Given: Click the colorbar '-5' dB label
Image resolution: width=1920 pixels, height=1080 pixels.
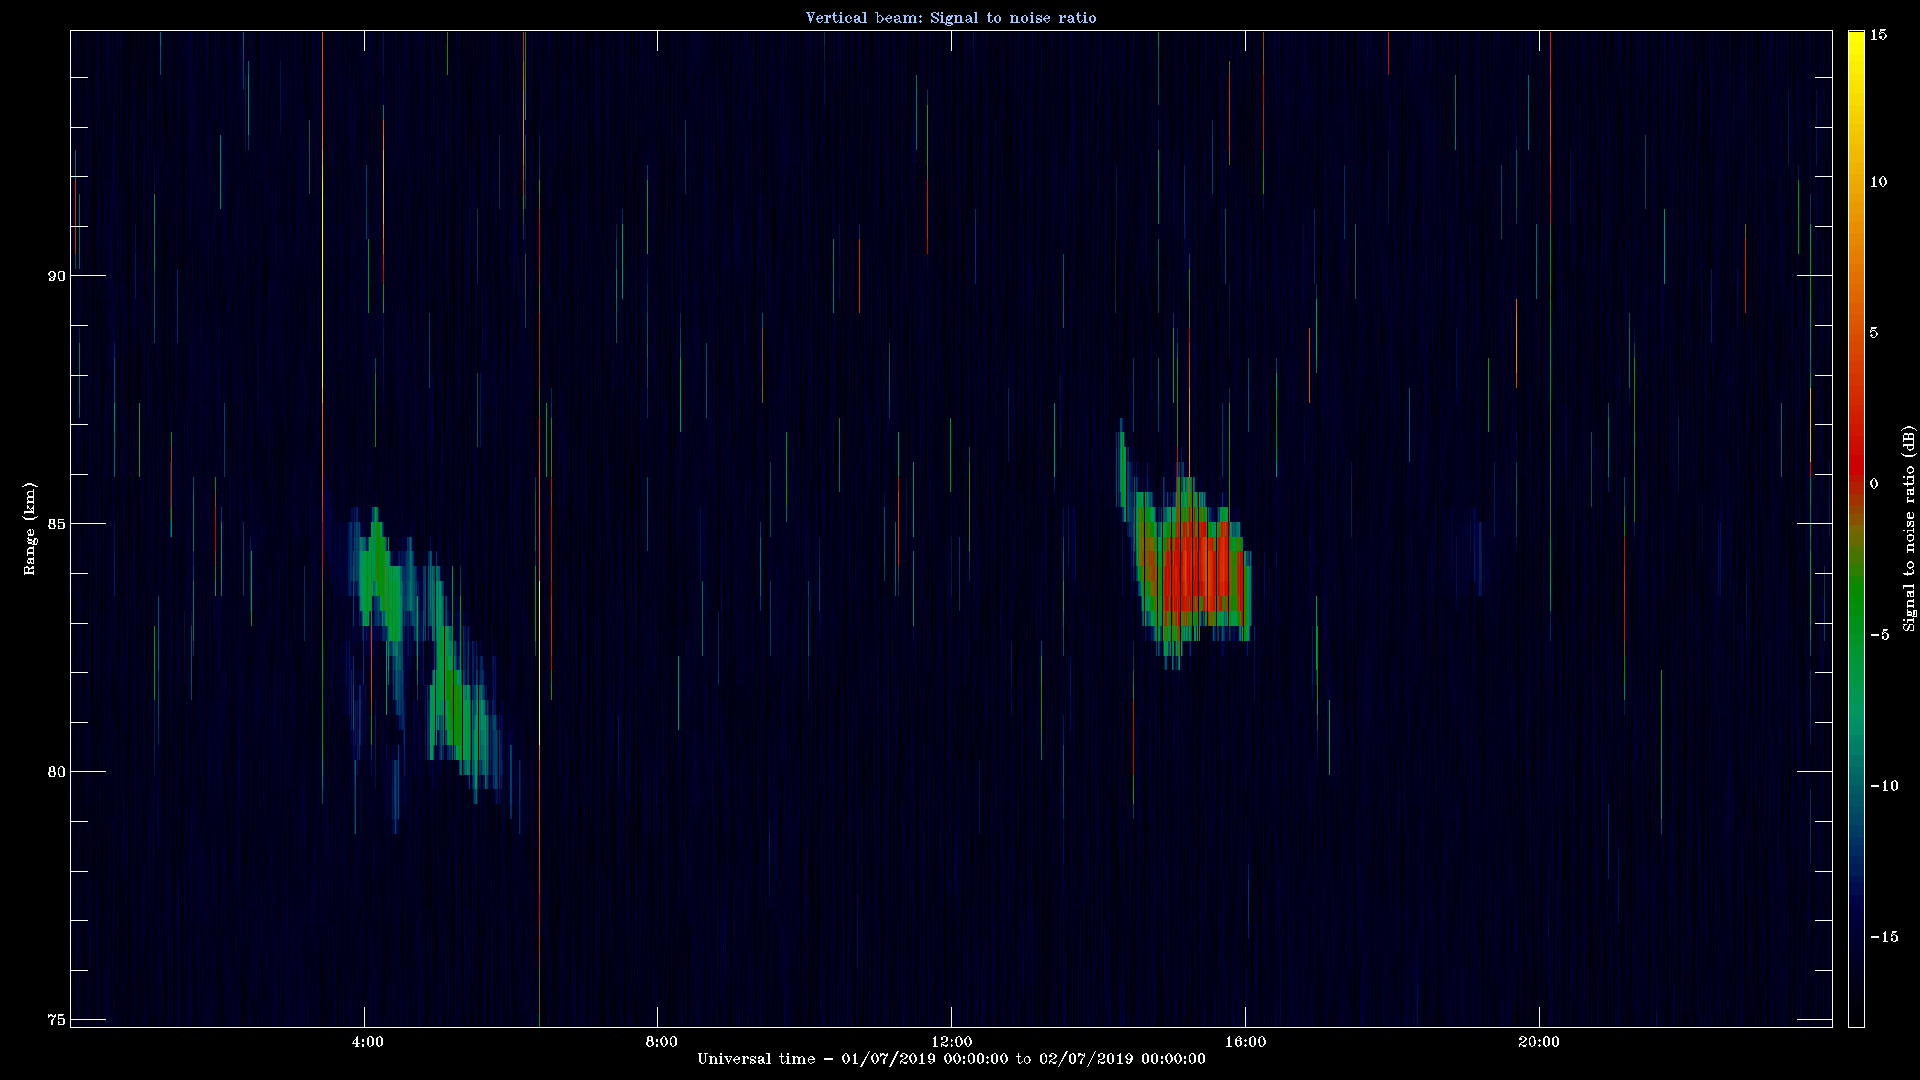Looking at the screenshot, I should [1879, 634].
